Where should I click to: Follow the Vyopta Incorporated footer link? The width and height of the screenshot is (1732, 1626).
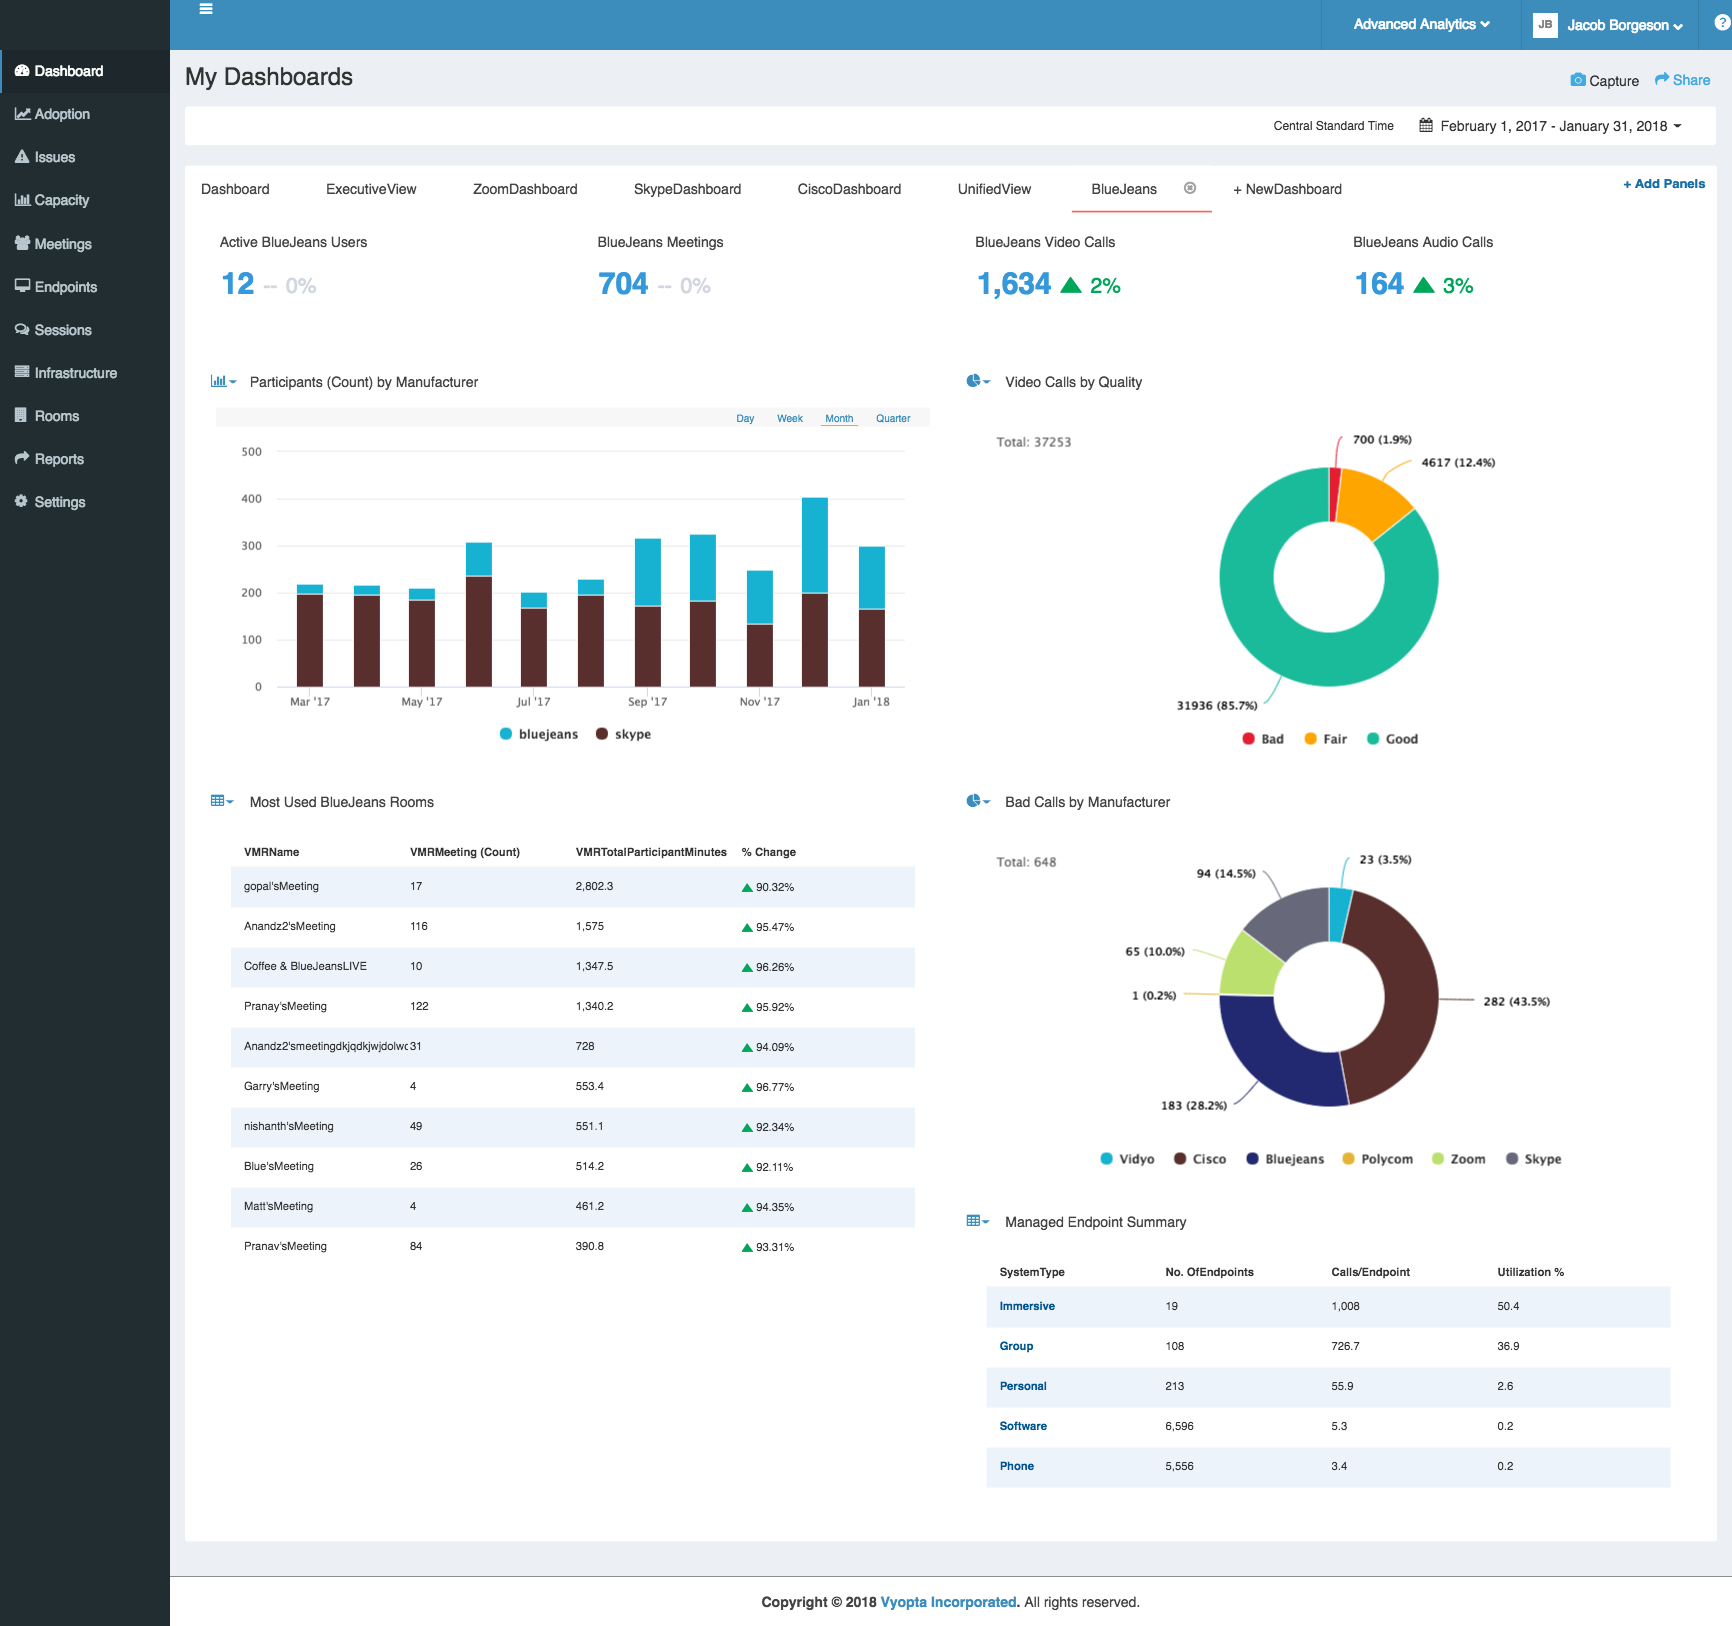point(948,1602)
